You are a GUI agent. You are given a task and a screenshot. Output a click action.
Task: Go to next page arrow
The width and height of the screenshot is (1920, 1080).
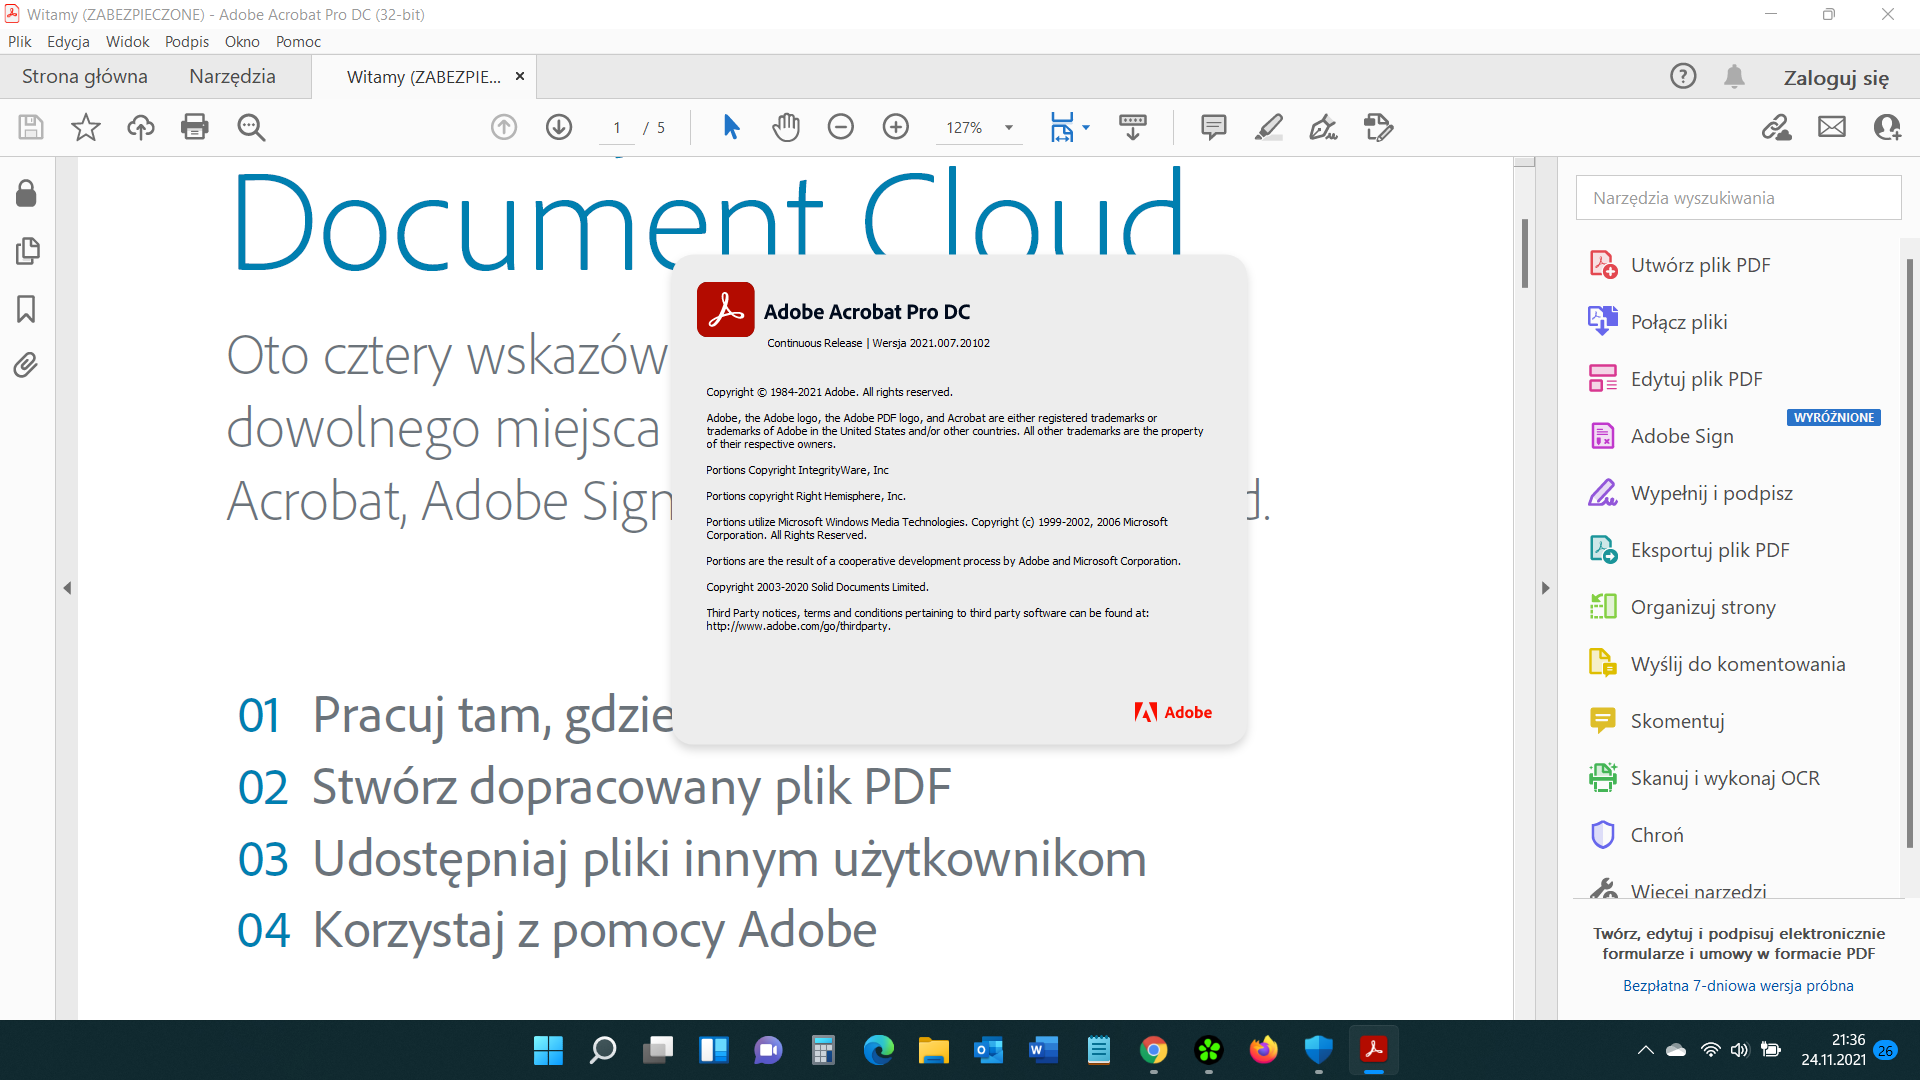point(559,127)
